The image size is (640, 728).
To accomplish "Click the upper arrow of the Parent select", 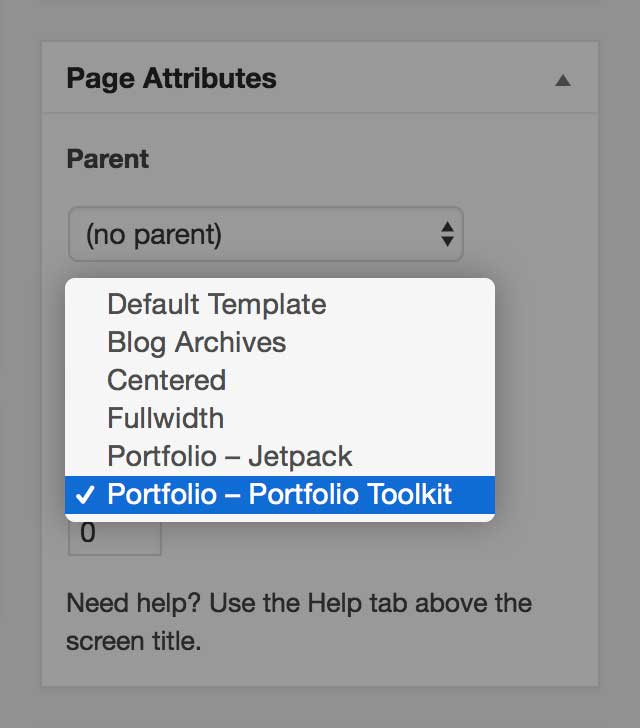I will tap(447, 227).
